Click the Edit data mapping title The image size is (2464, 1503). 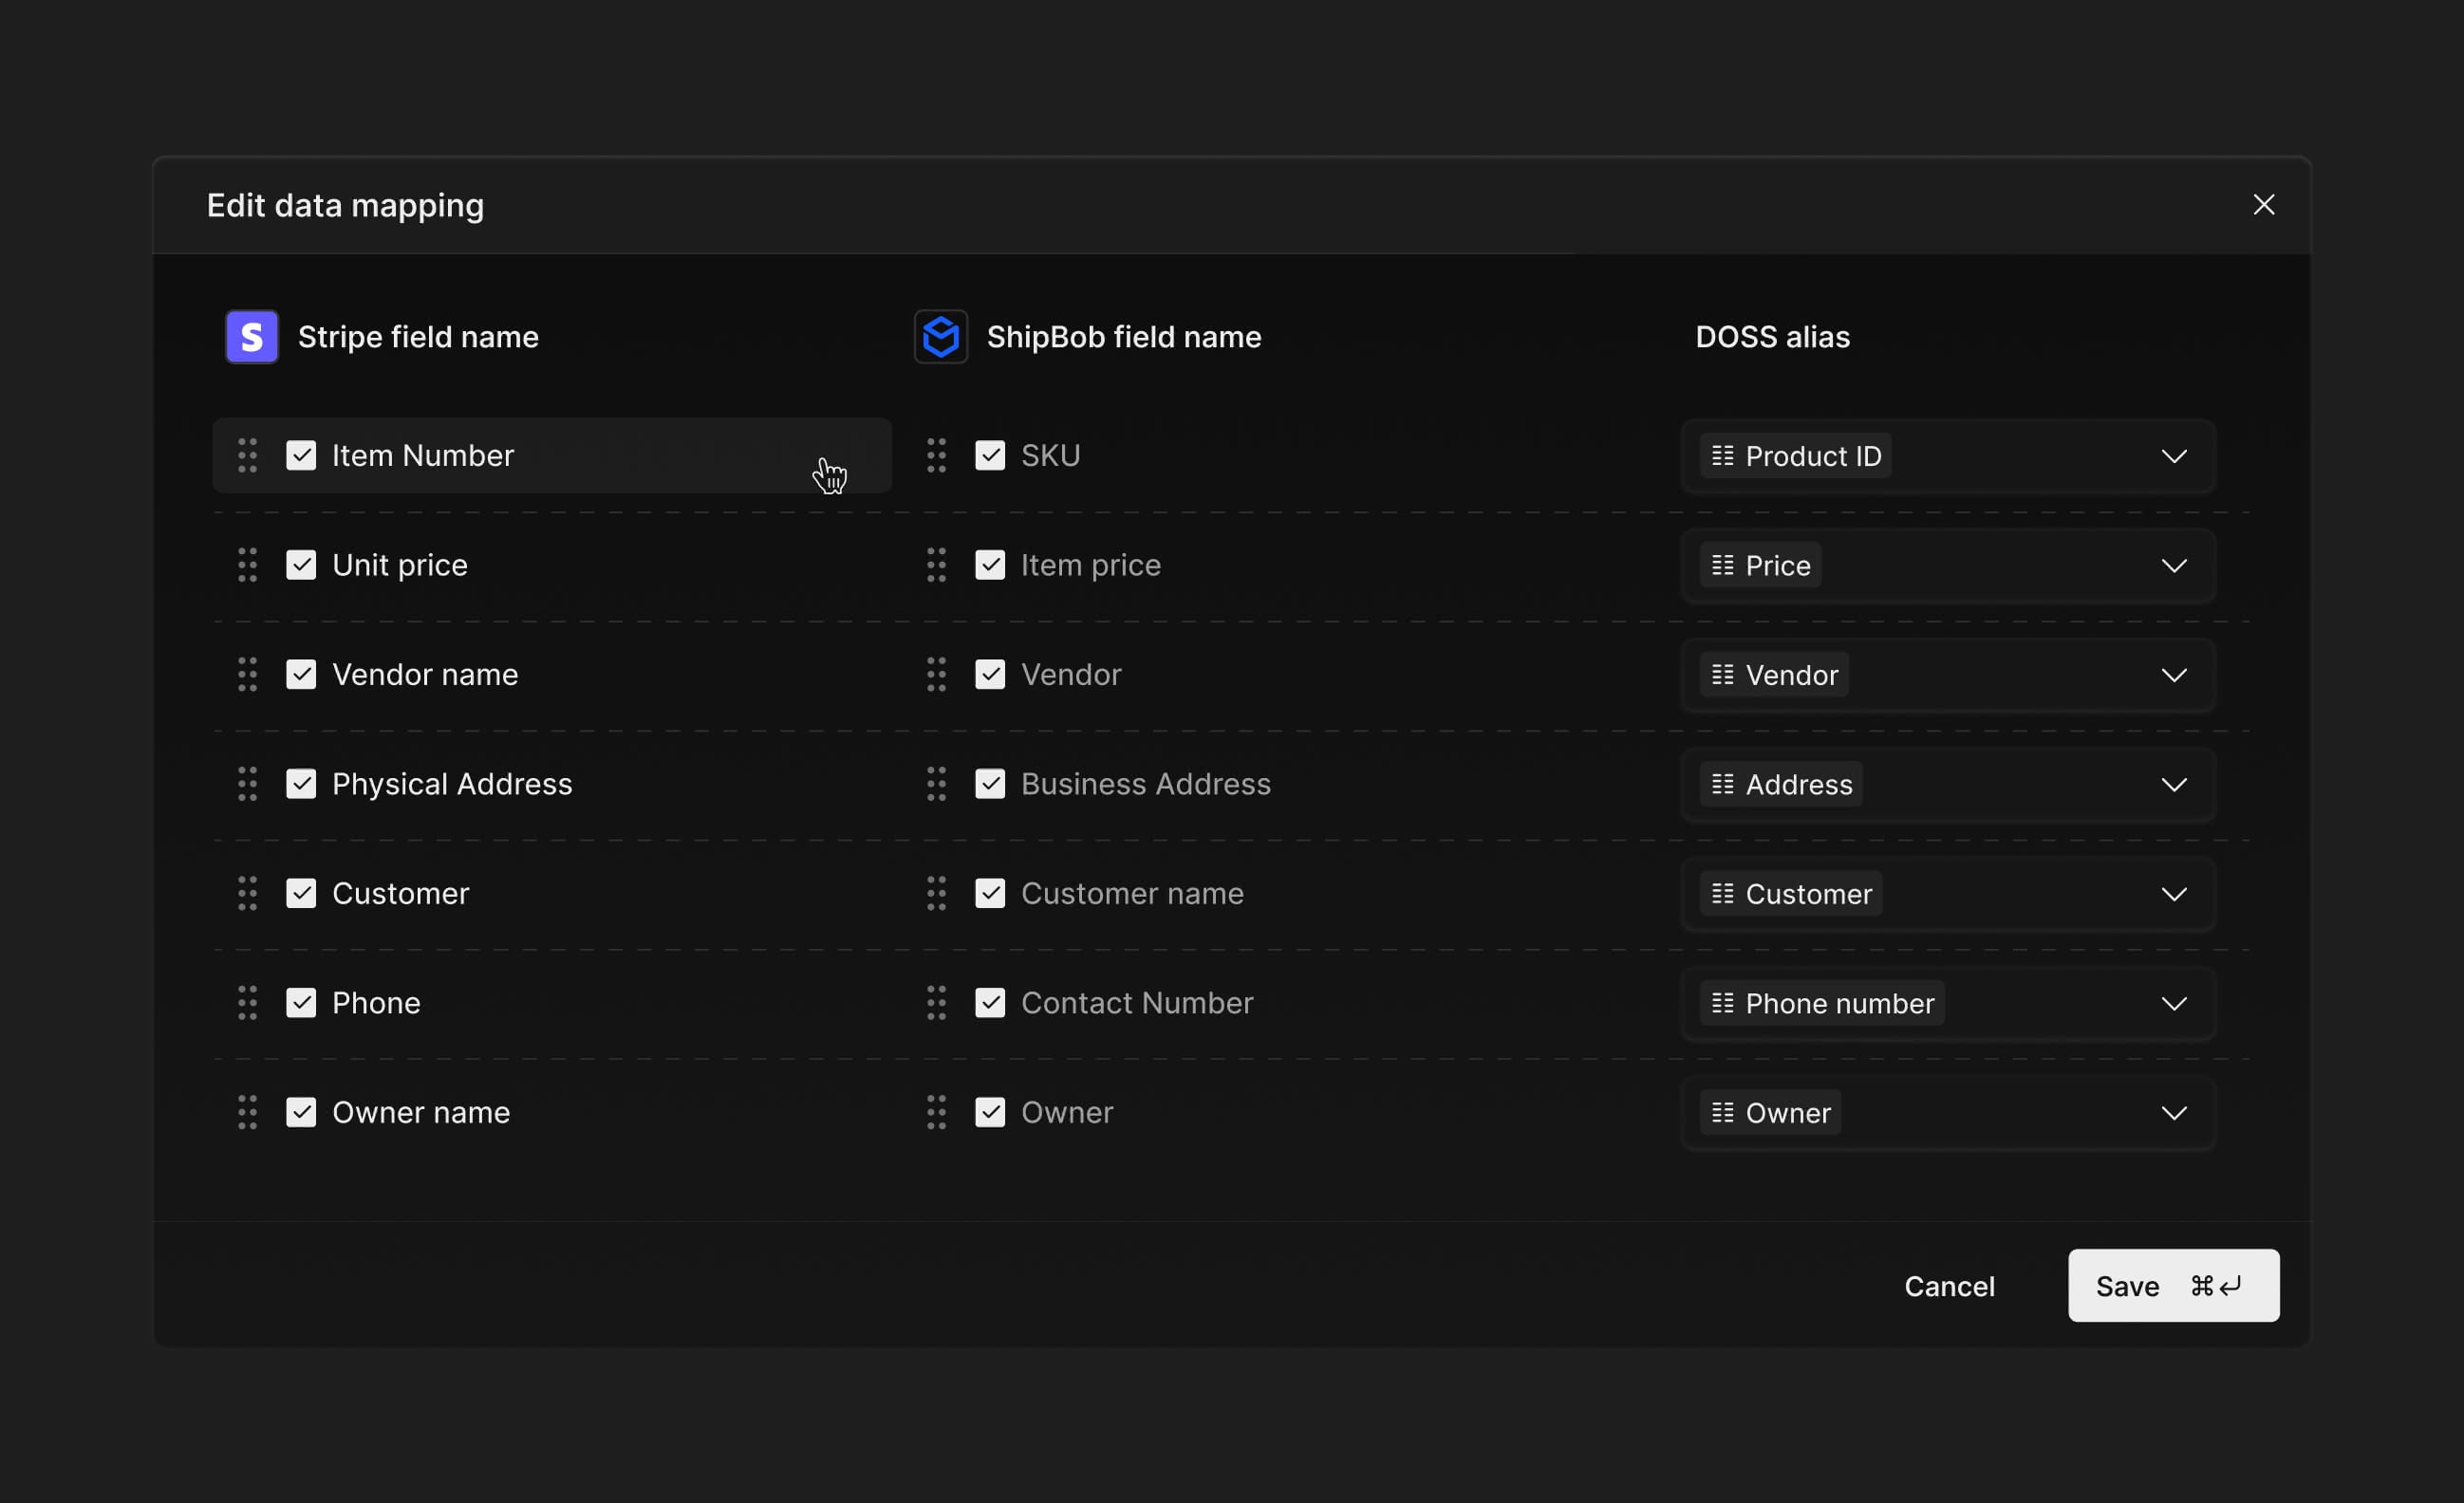click(344, 205)
